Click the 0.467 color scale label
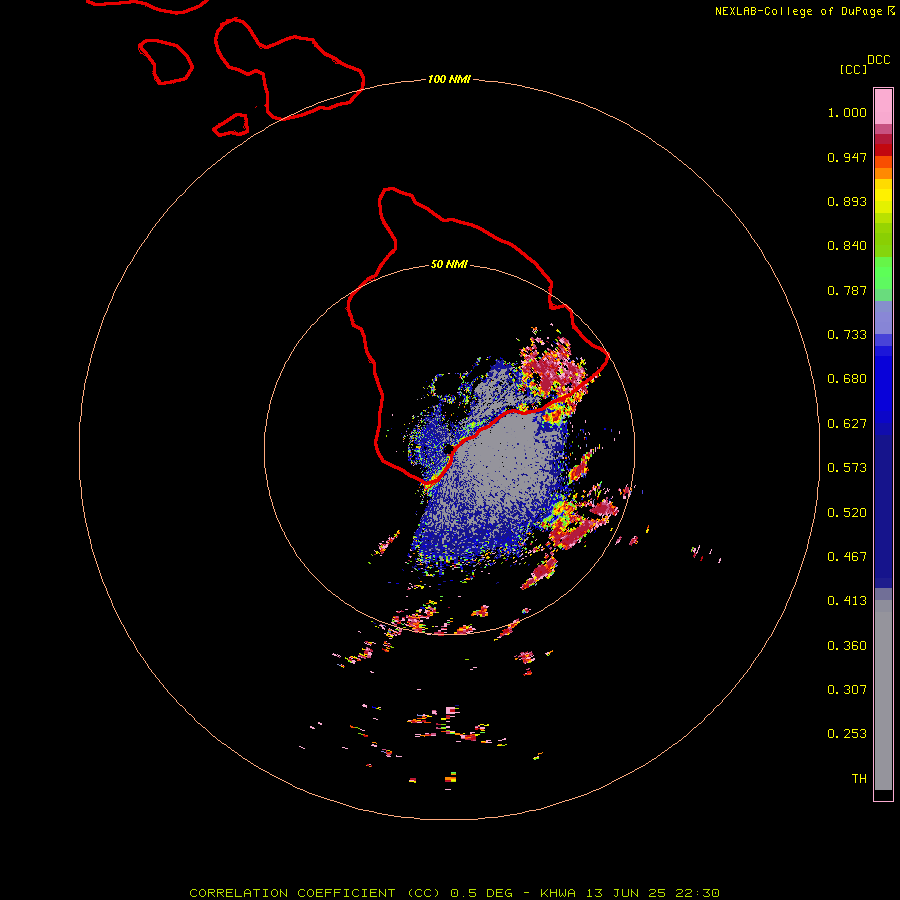 click(847, 557)
